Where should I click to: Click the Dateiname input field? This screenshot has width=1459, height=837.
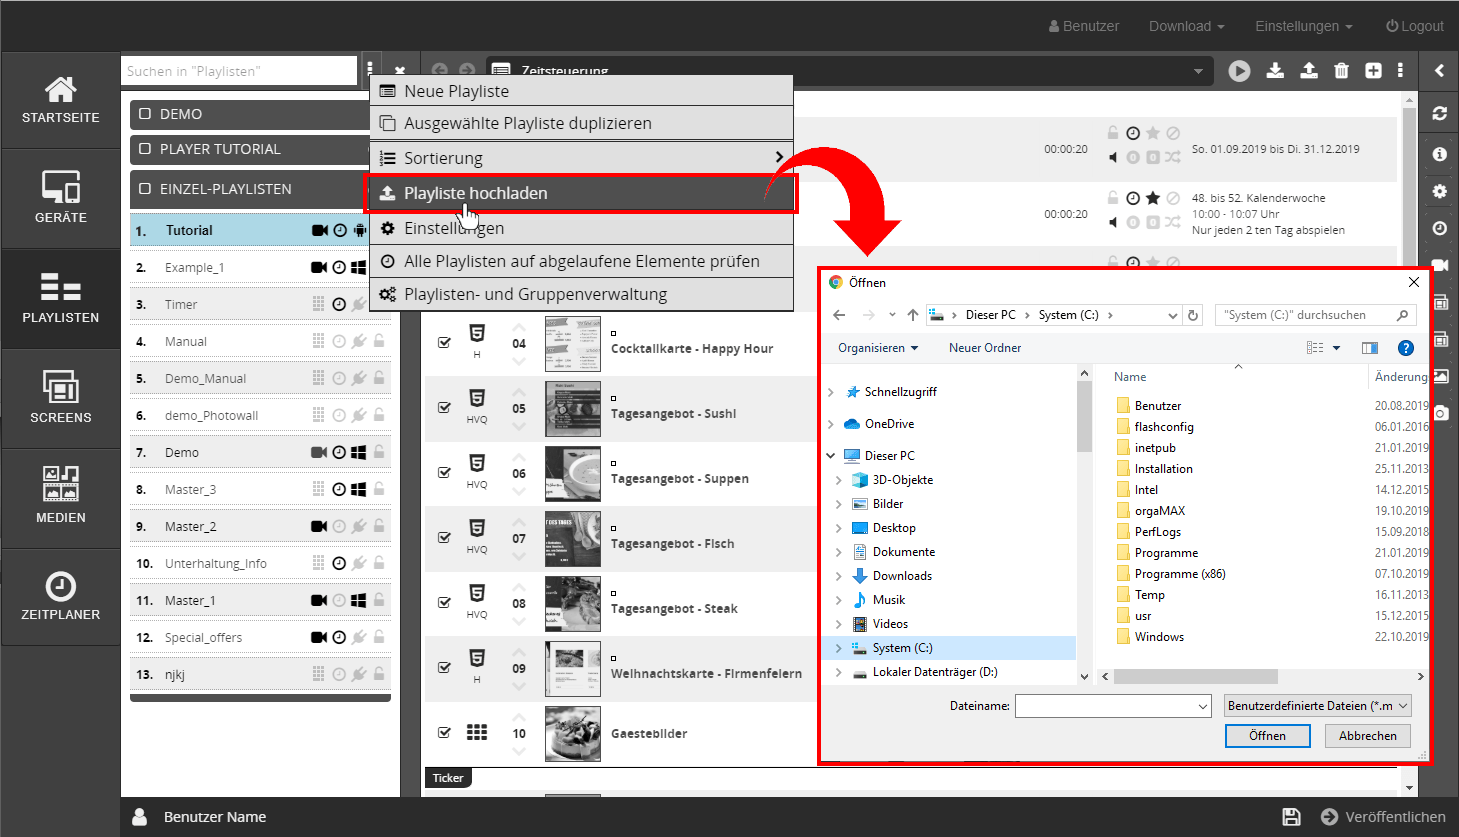(x=1105, y=706)
